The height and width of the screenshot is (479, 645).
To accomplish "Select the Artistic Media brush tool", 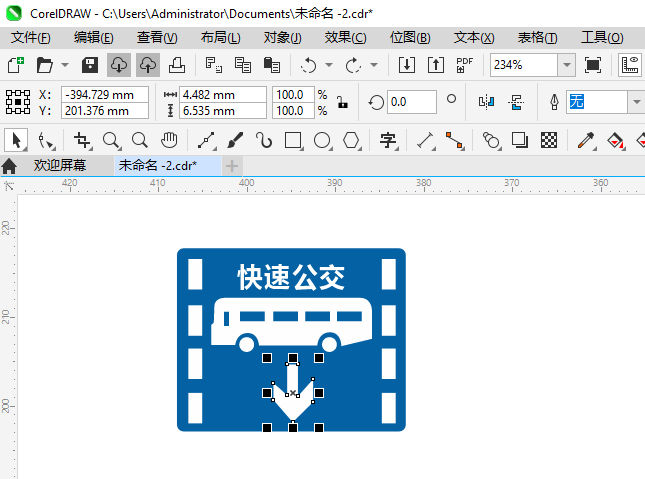I will (x=235, y=140).
